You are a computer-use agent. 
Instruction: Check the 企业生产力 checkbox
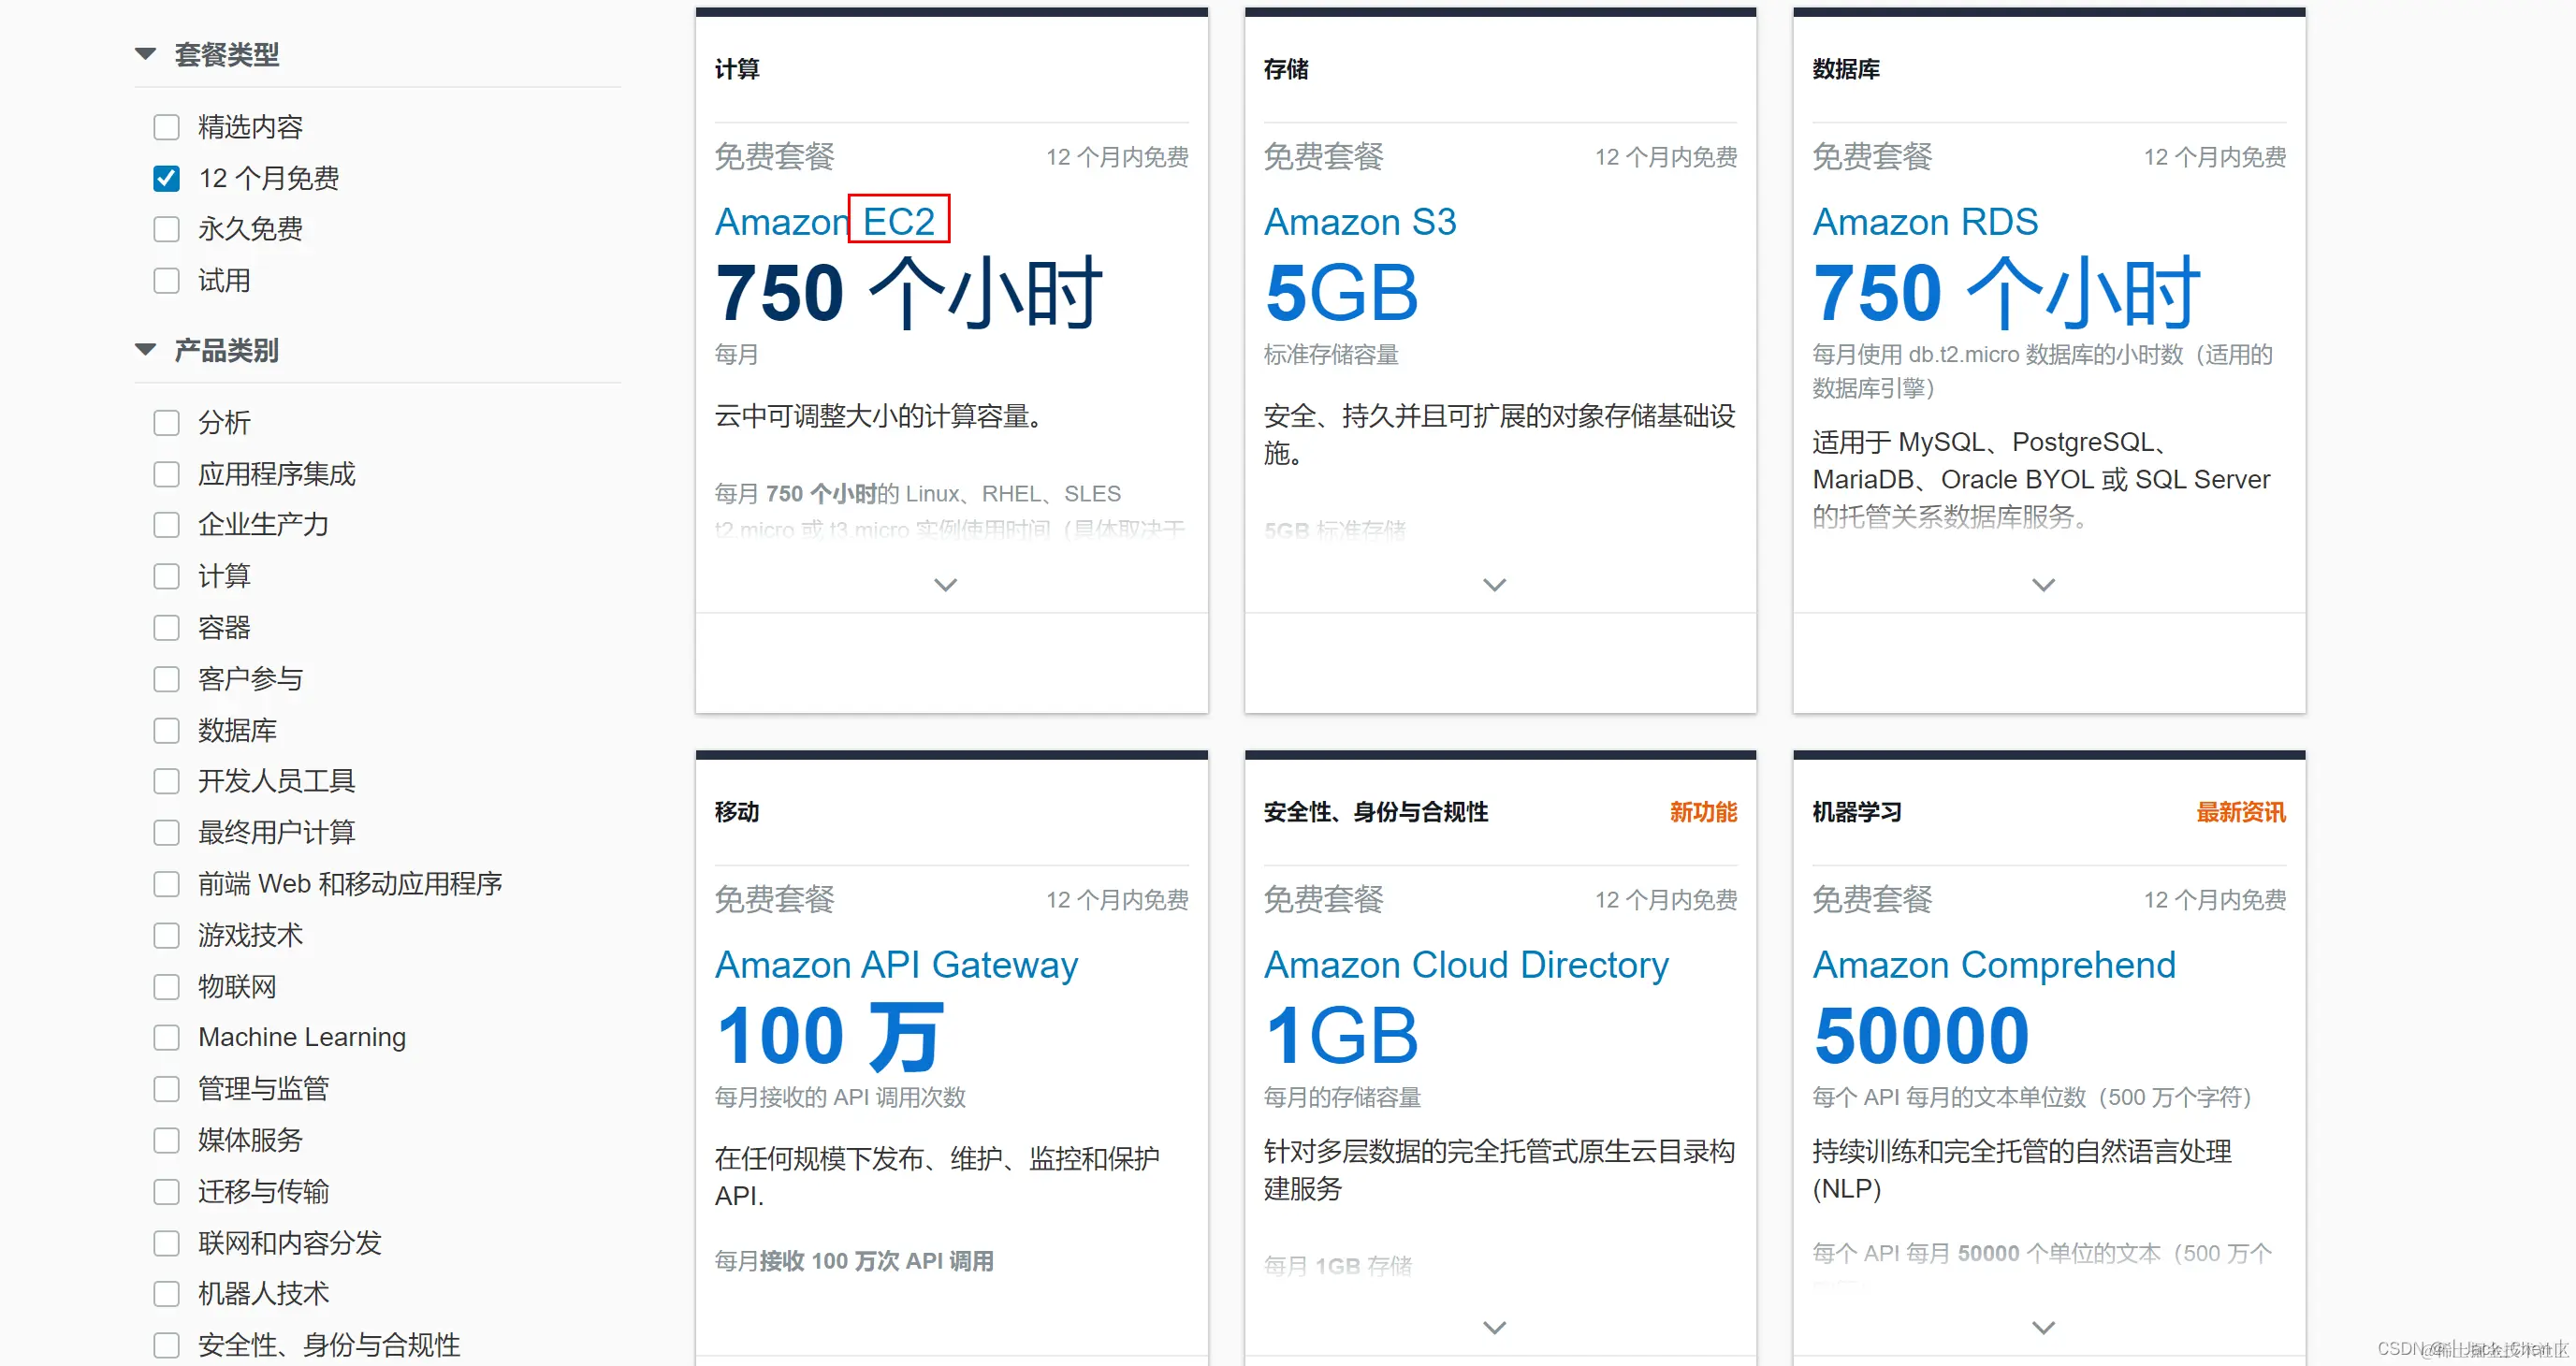pyautogui.click(x=166, y=525)
